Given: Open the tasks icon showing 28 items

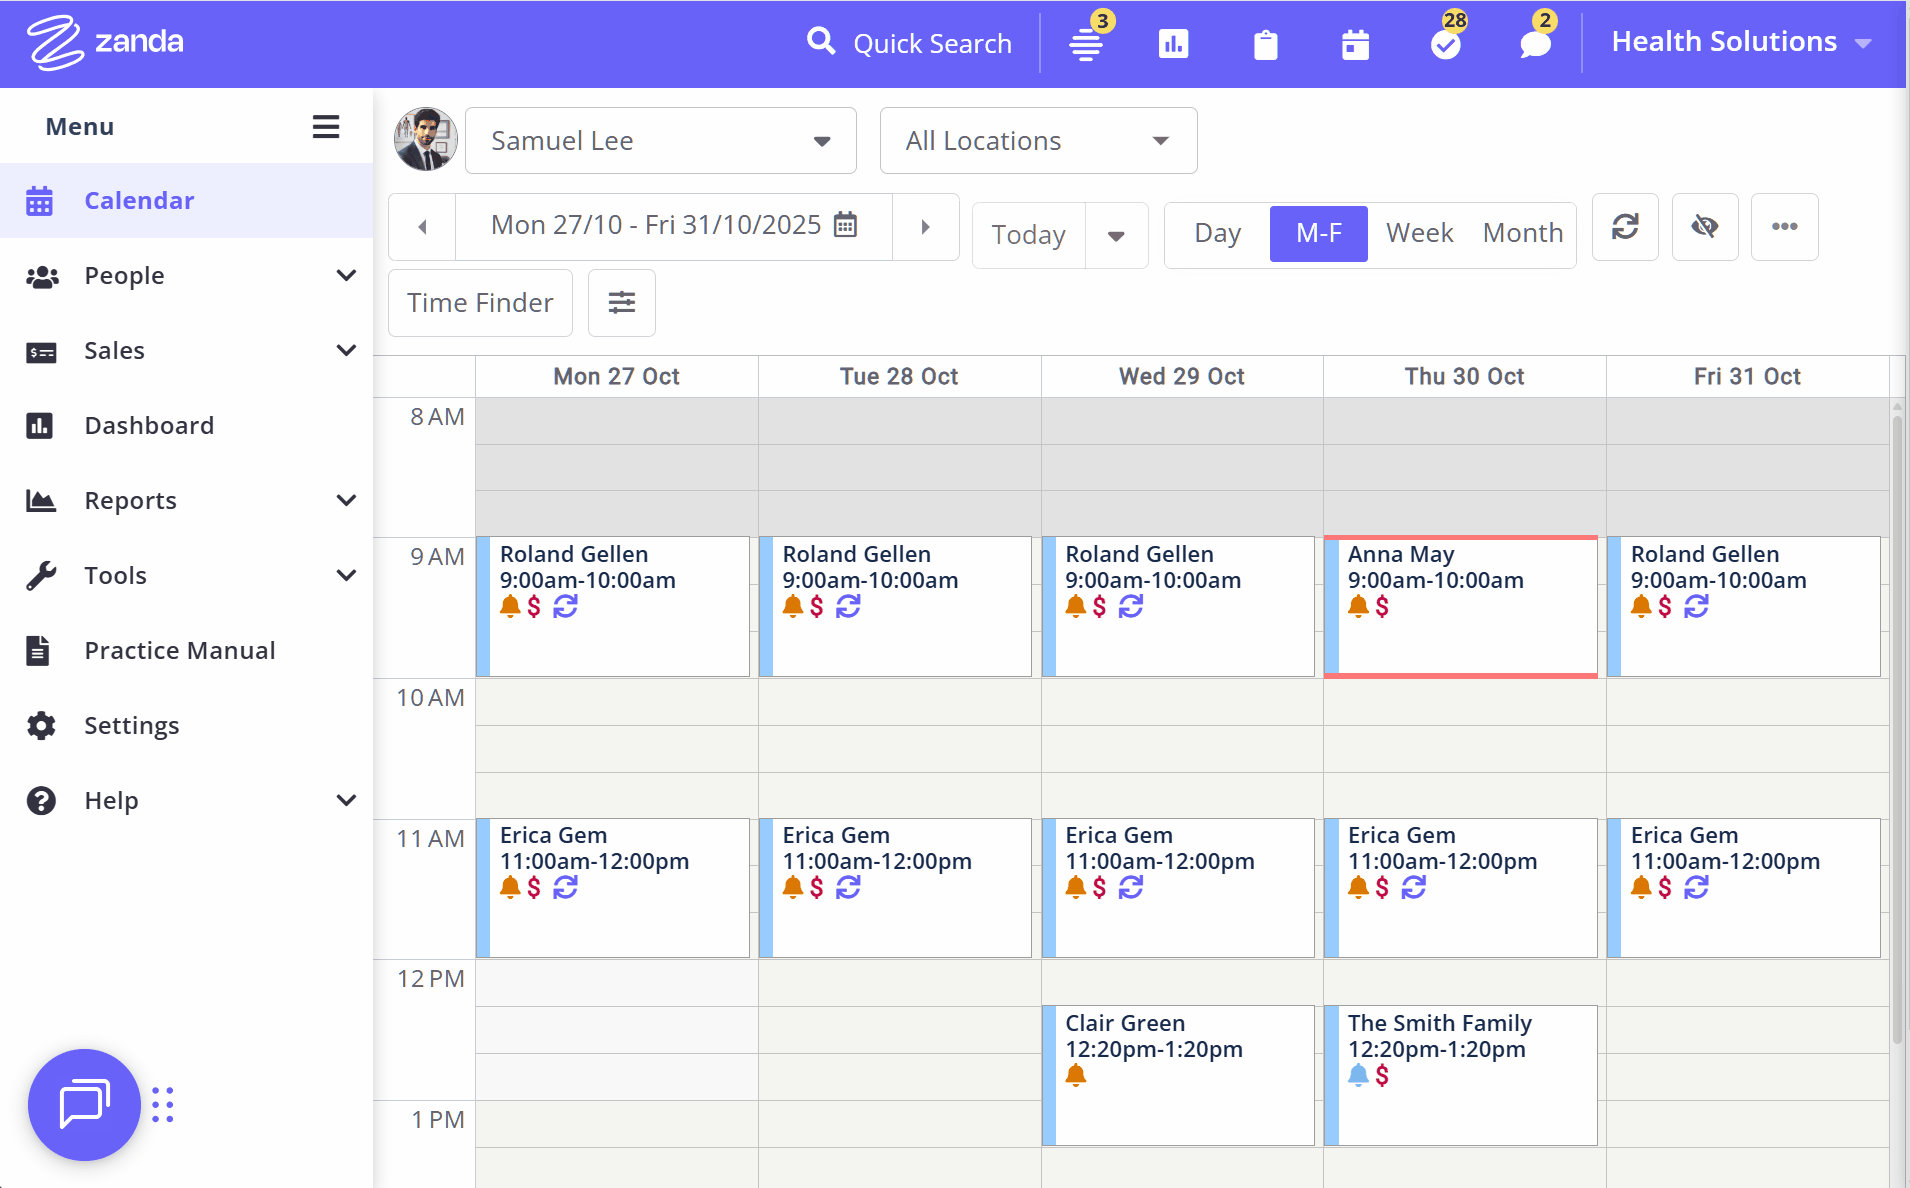Looking at the screenshot, I should [x=1445, y=44].
